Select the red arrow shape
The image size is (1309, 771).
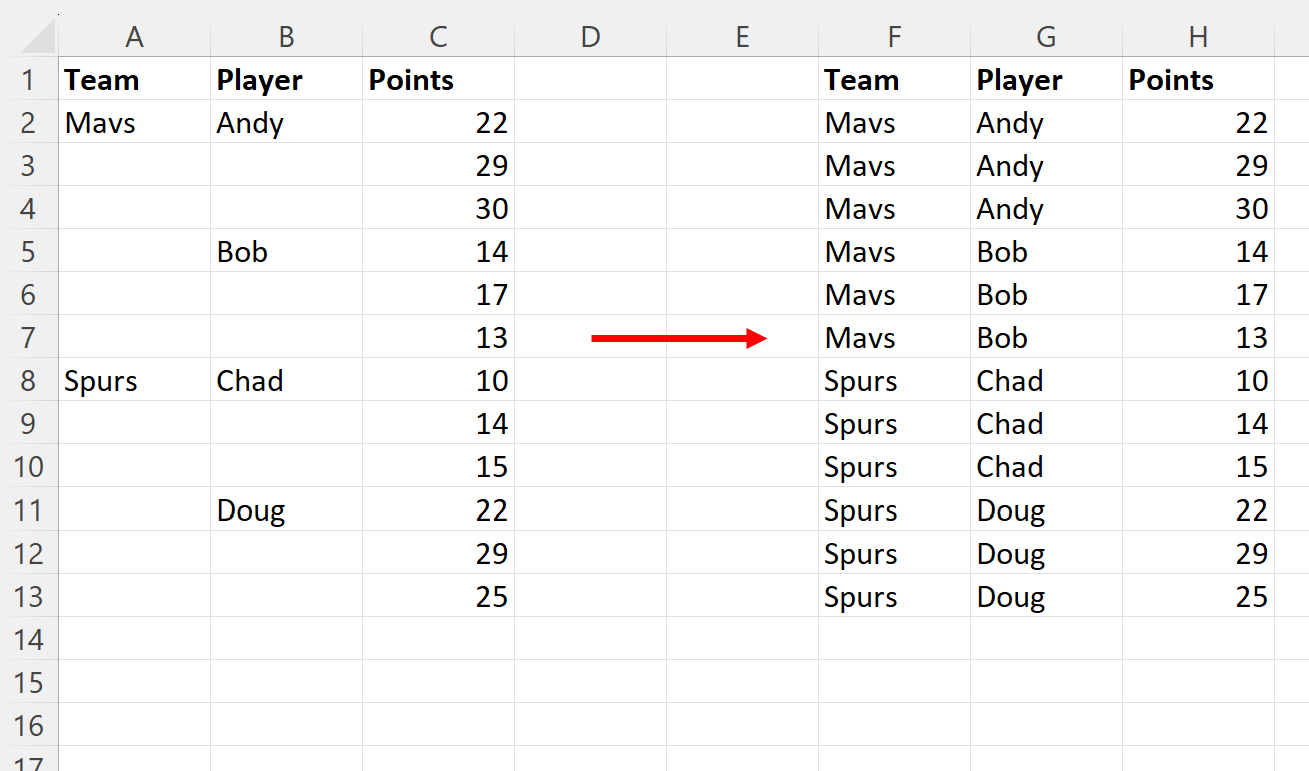pos(680,337)
